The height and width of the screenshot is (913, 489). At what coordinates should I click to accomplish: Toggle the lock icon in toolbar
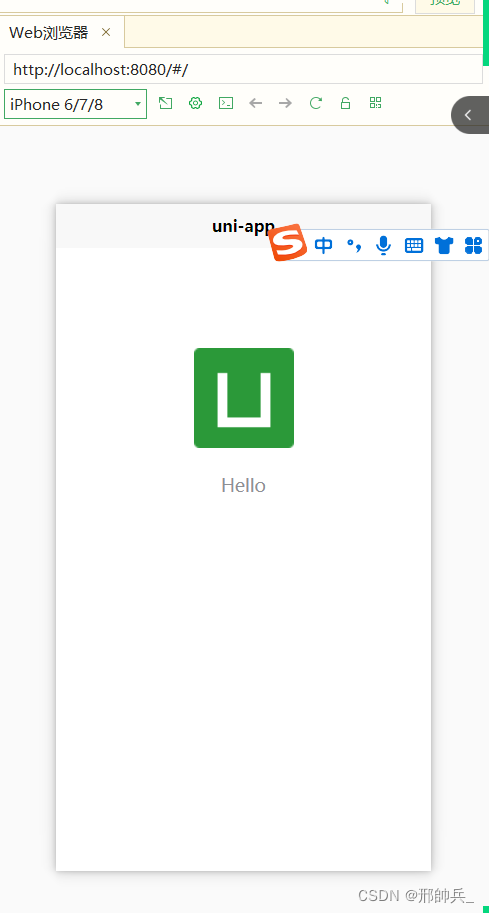pos(345,104)
